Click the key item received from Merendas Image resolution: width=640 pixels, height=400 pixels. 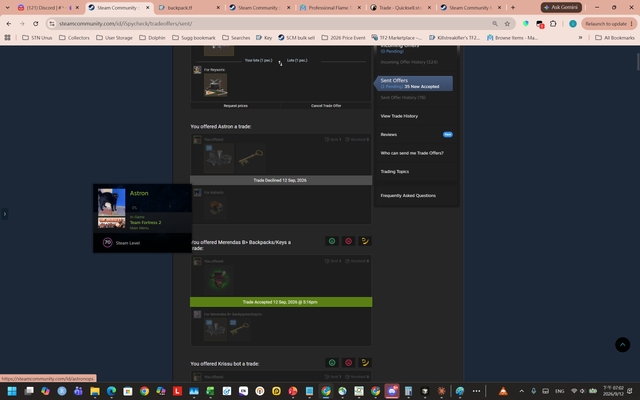240,329
